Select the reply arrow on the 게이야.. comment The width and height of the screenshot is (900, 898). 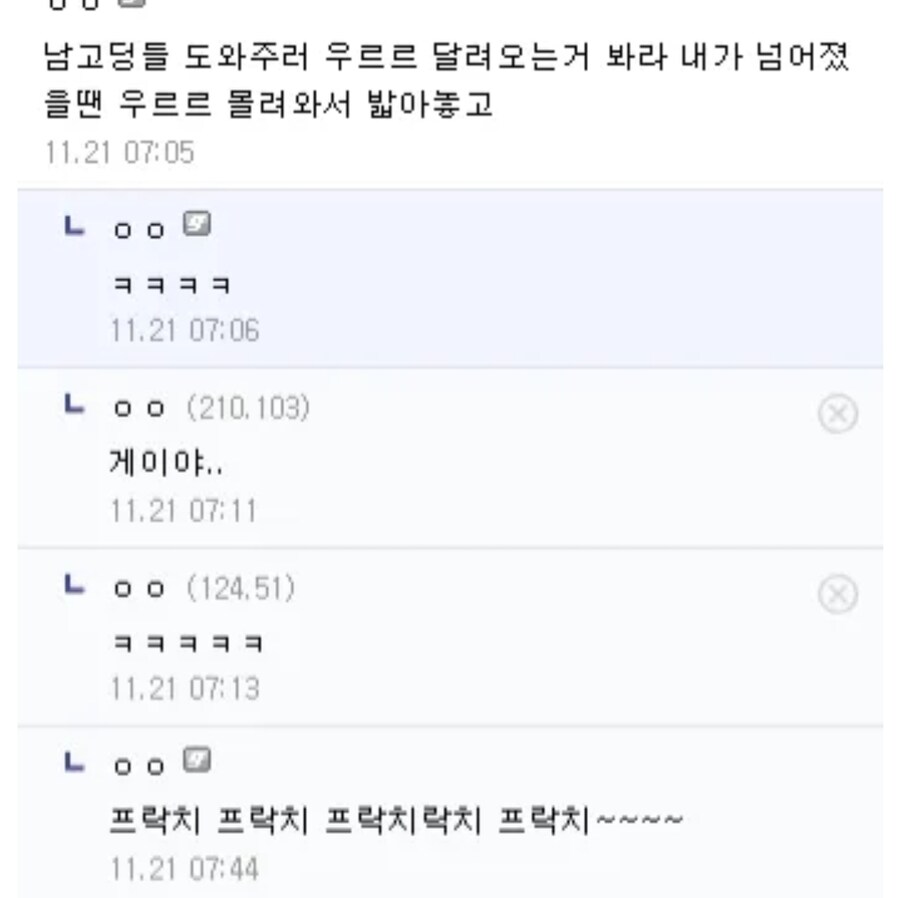coord(73,405)
